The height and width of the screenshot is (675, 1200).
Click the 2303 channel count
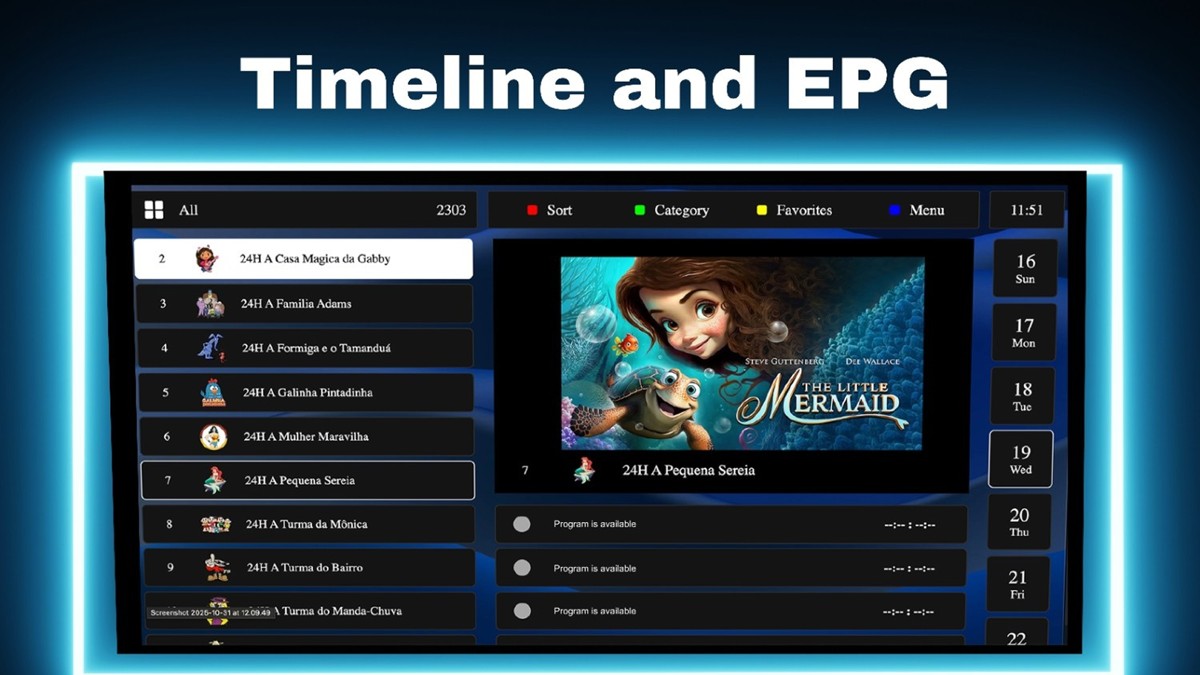[451, 210]
